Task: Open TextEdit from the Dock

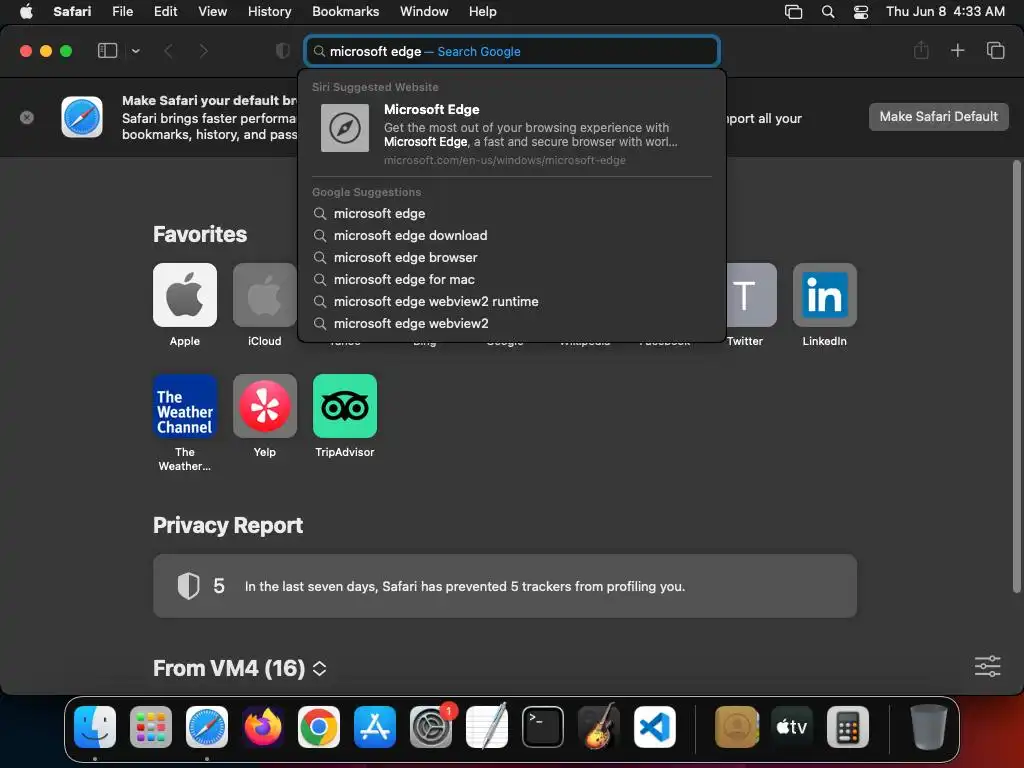Action: pyautogui.click(x=487, y=727)
